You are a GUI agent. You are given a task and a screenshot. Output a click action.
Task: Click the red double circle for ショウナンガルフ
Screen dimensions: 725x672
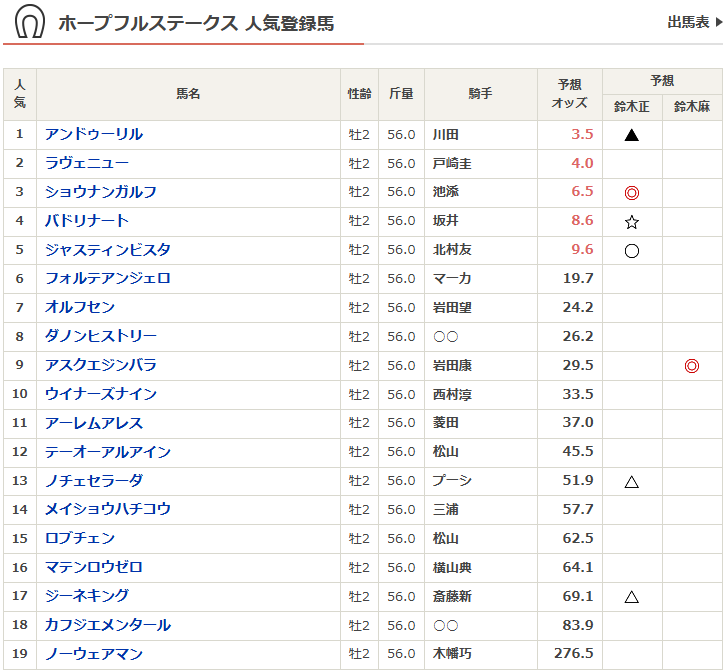pyautogui.click(x=631, y=193)
